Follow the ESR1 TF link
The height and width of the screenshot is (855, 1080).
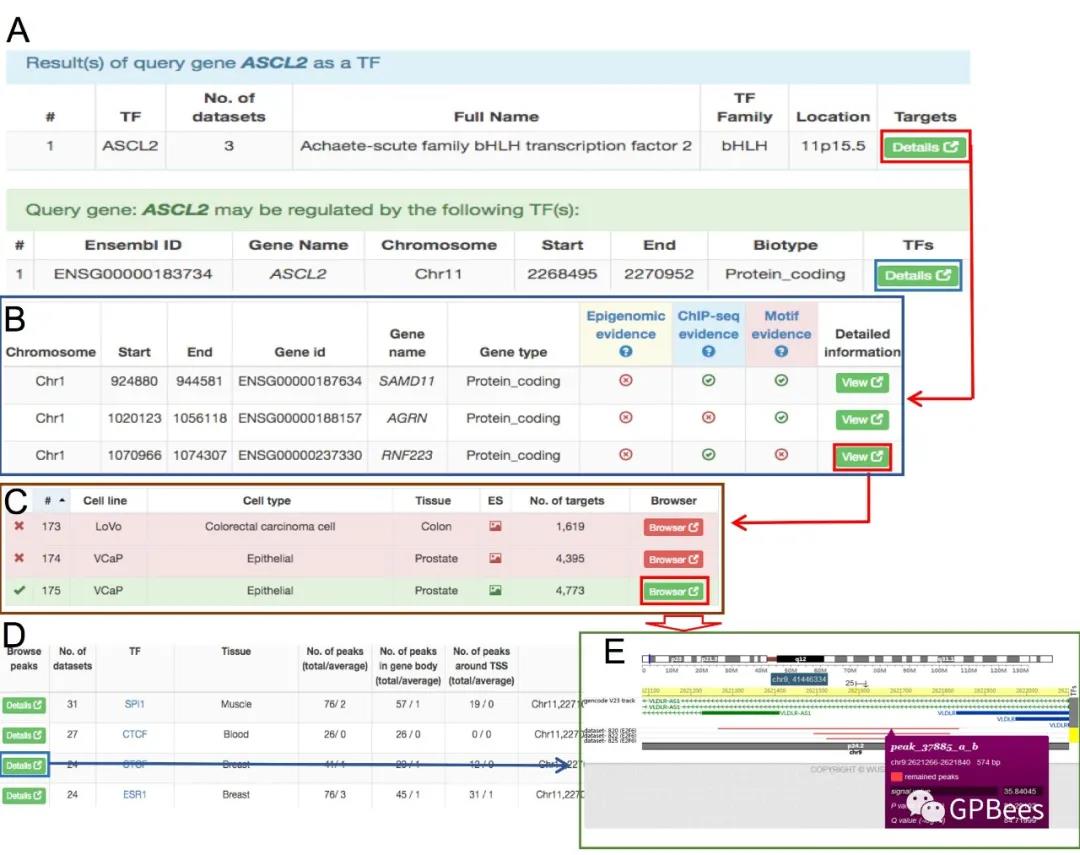tap(134, 794)
